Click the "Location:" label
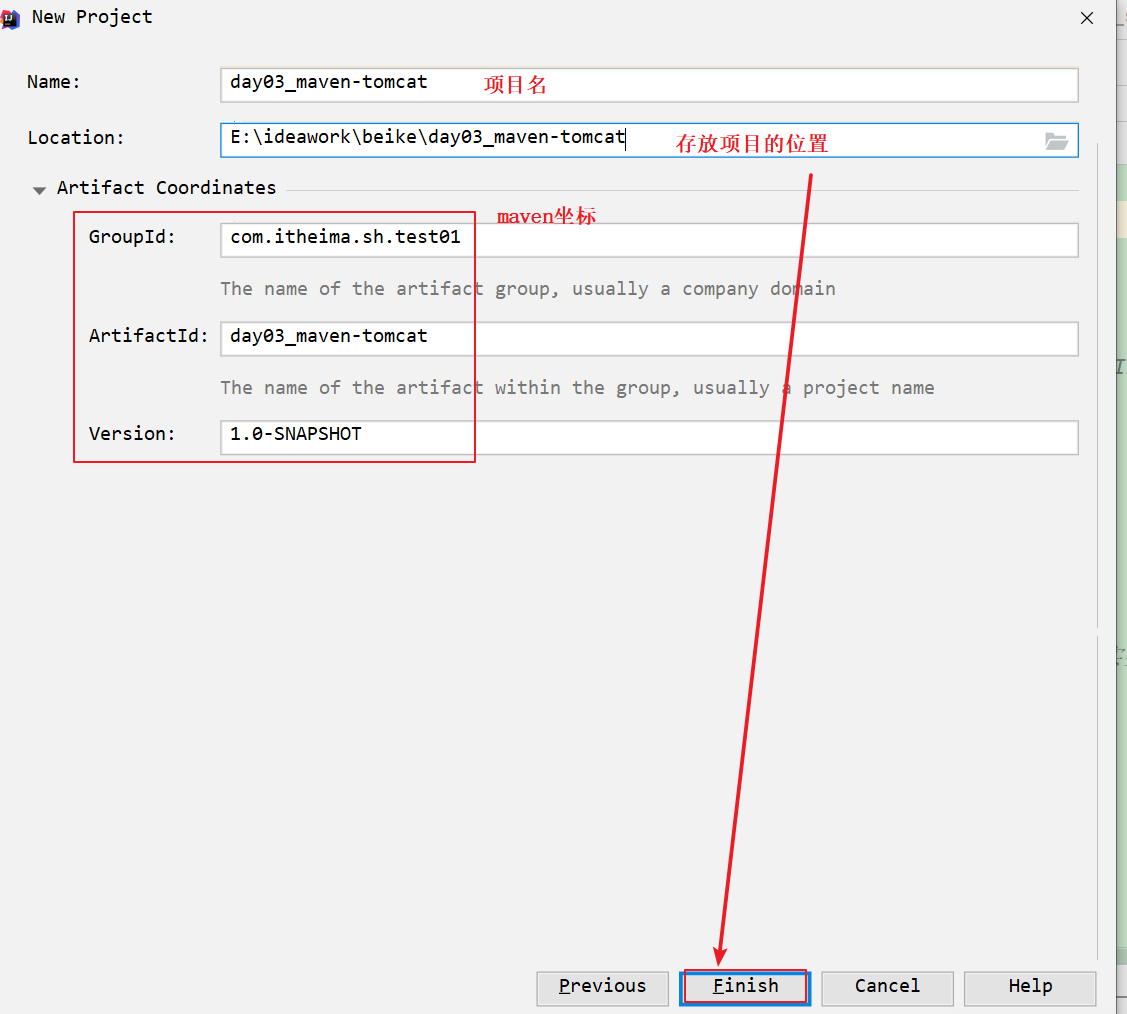 pyautogui.click(x=76, y=139)
